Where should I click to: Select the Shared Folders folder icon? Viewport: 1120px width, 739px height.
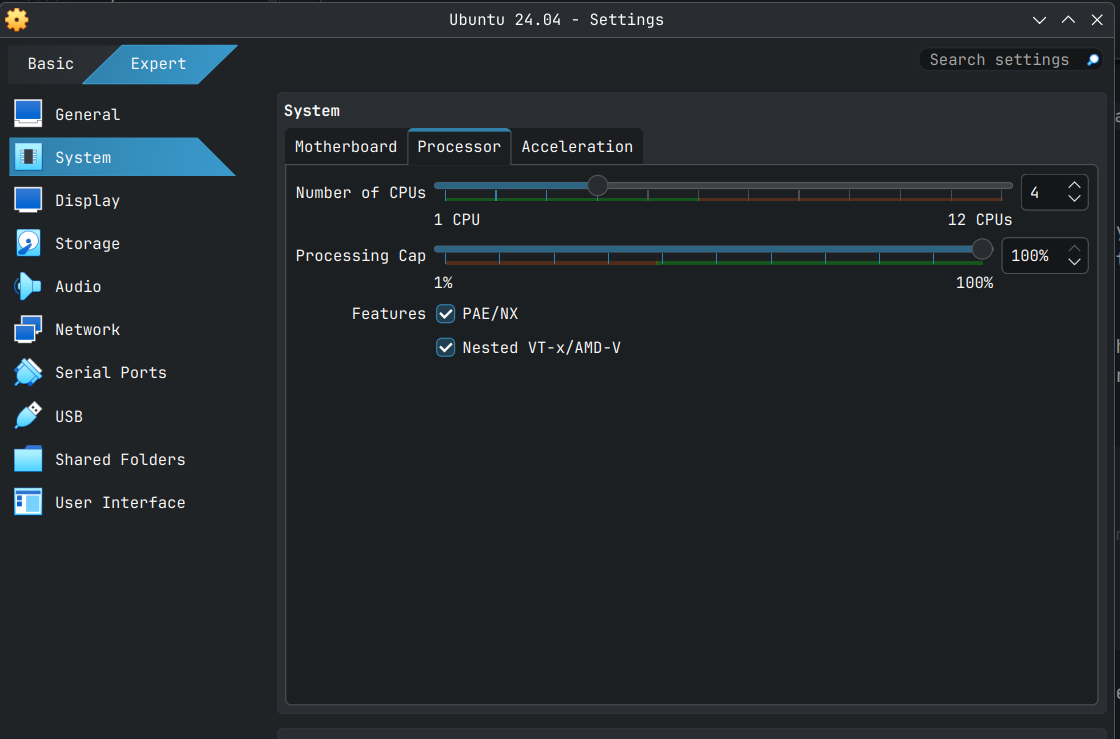point(28,459)
